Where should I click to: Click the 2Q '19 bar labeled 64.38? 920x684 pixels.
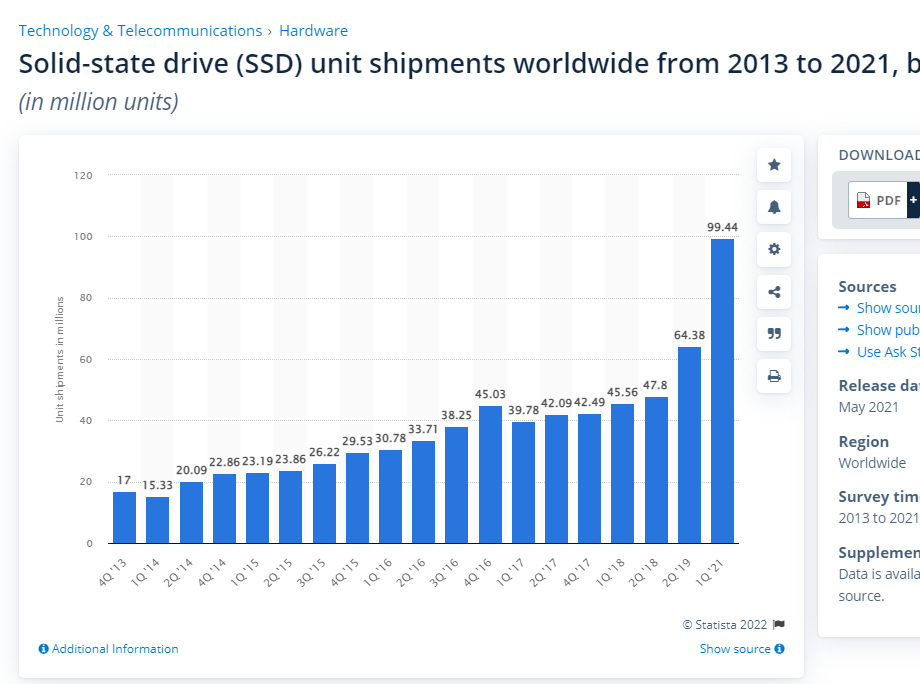tap(689, 445)
